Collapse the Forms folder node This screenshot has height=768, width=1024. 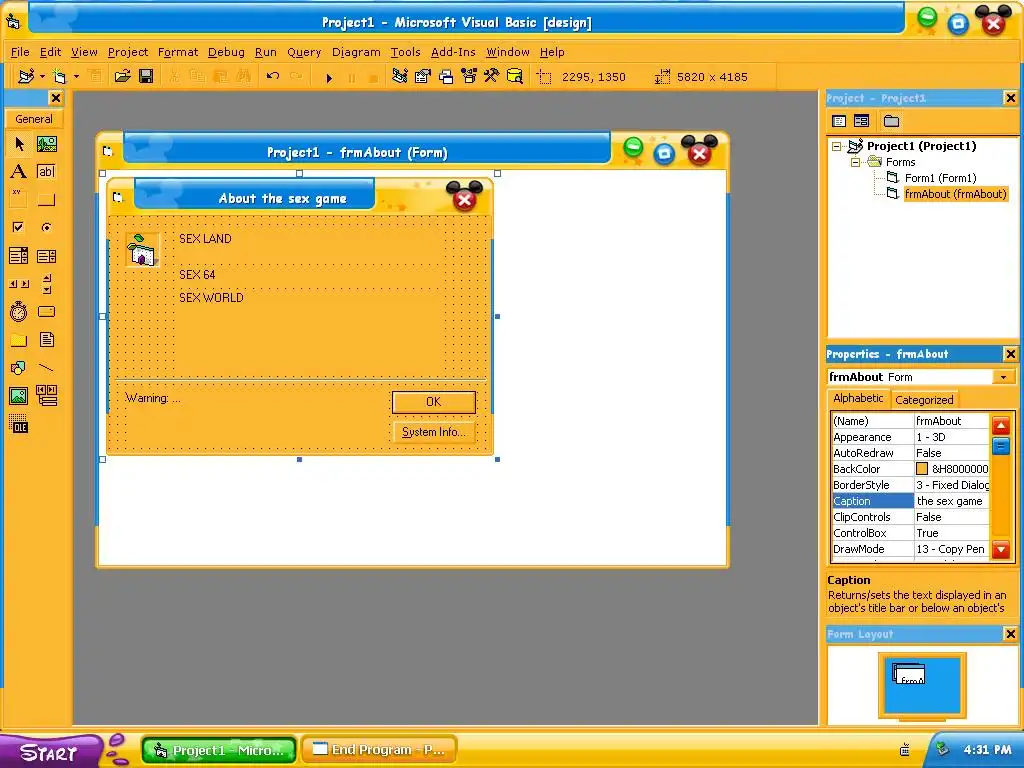[x=855, y=162]
